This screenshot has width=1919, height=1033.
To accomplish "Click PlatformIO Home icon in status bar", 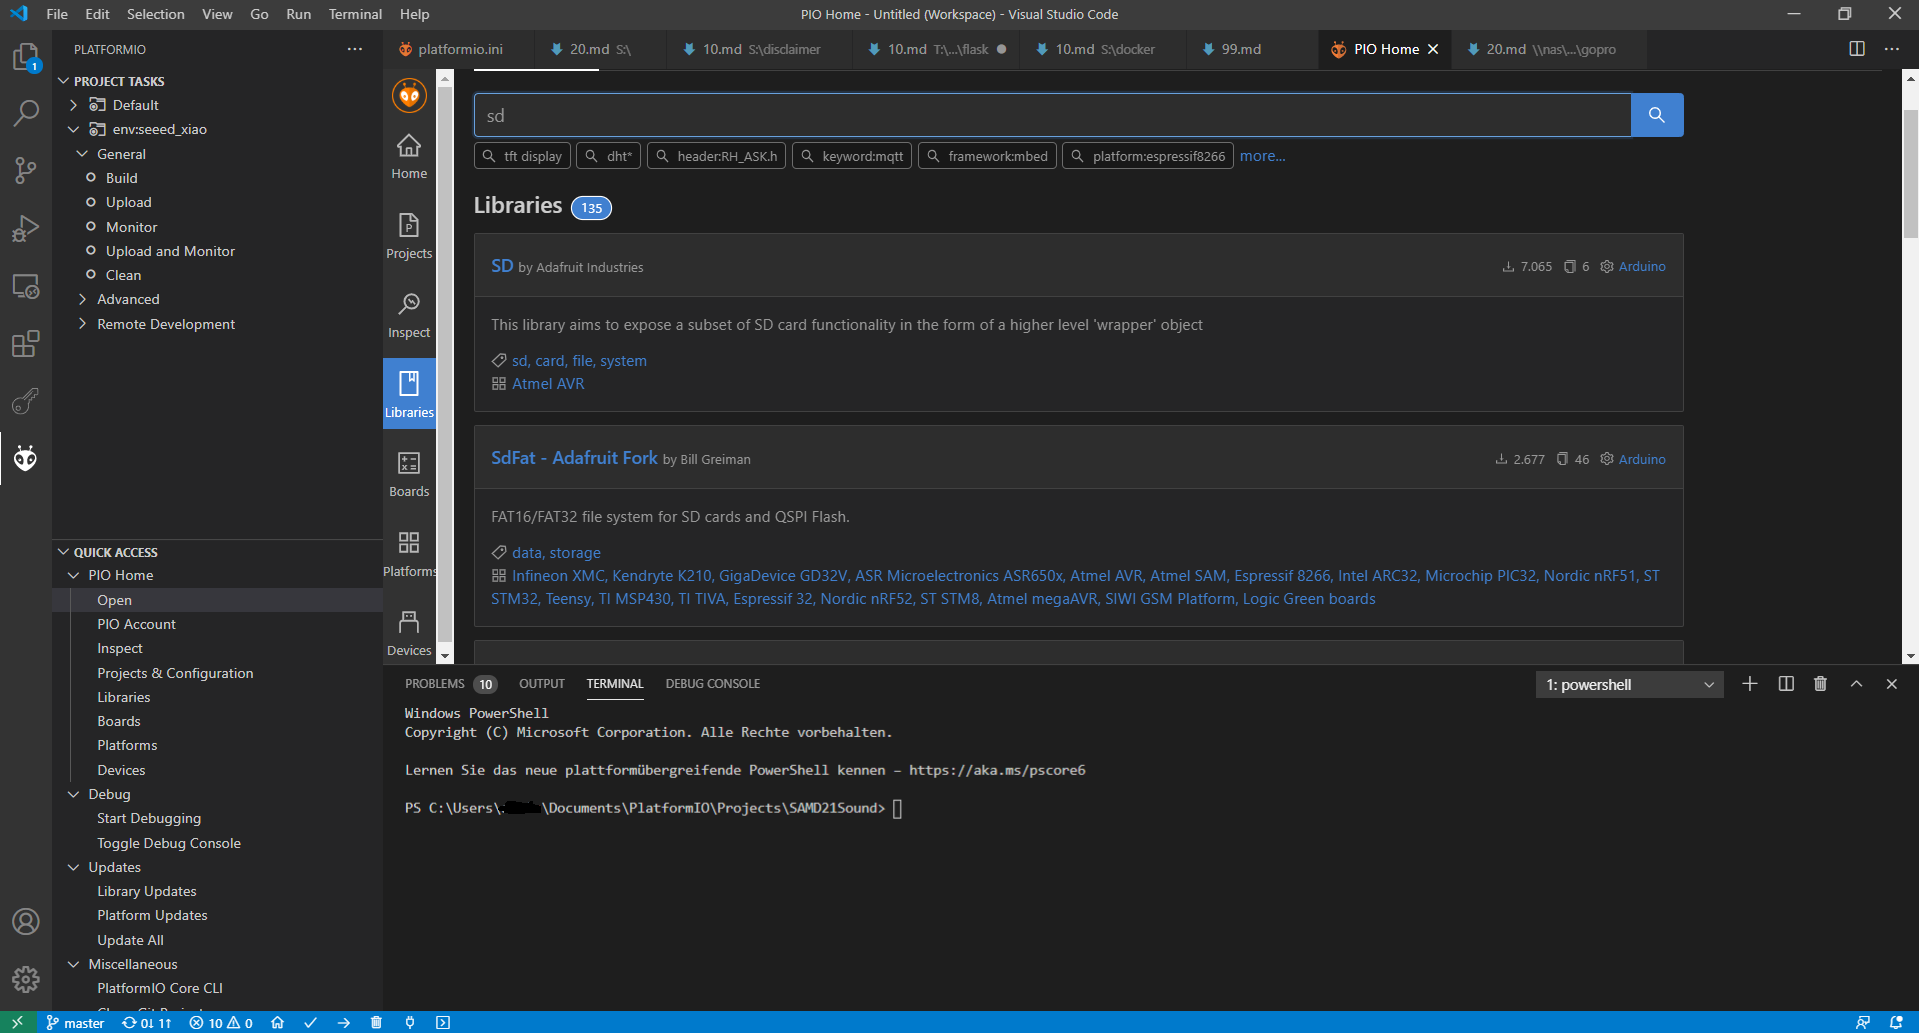I will click(x=278, y=1022).
